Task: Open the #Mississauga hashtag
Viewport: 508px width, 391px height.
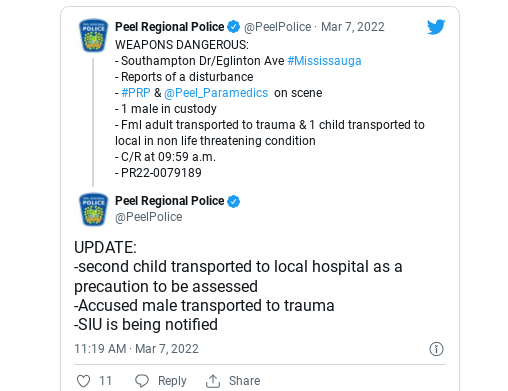Action: pyautogui.click(x=324, y=61)
